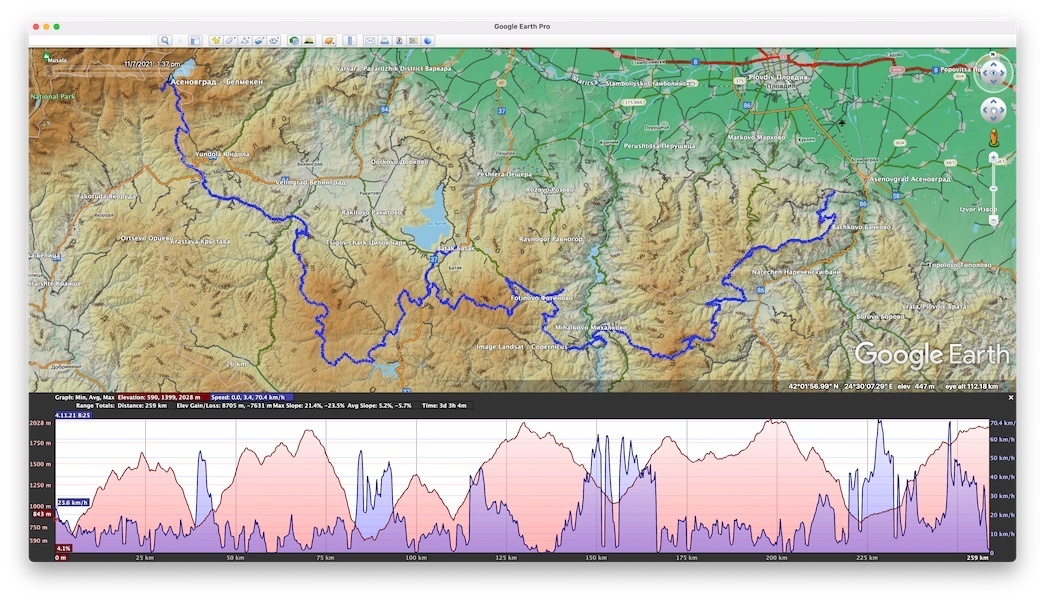Image resolution: width=1045 pixels, height=600 pixels.
Task: Click the Asenovgrad label on map
Action: 909,179
